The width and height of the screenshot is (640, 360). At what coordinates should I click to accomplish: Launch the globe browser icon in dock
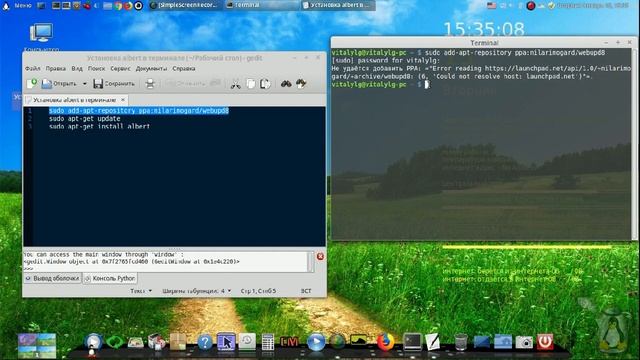point(337,342)
